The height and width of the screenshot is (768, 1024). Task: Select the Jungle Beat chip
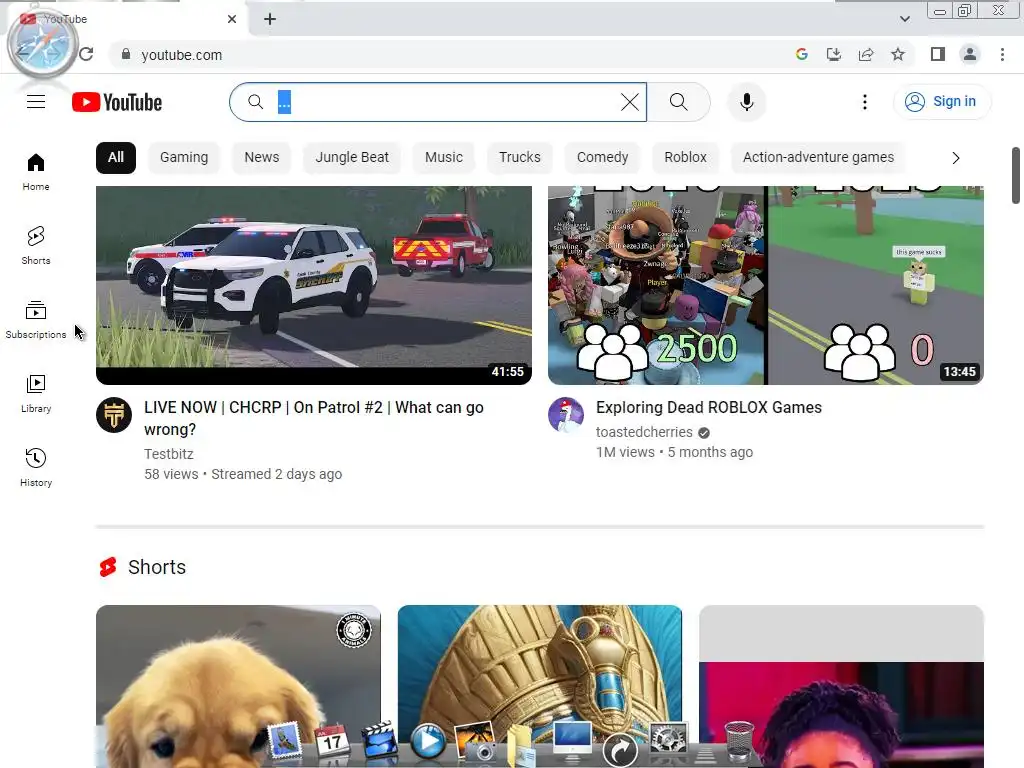[x=352, y=157]
